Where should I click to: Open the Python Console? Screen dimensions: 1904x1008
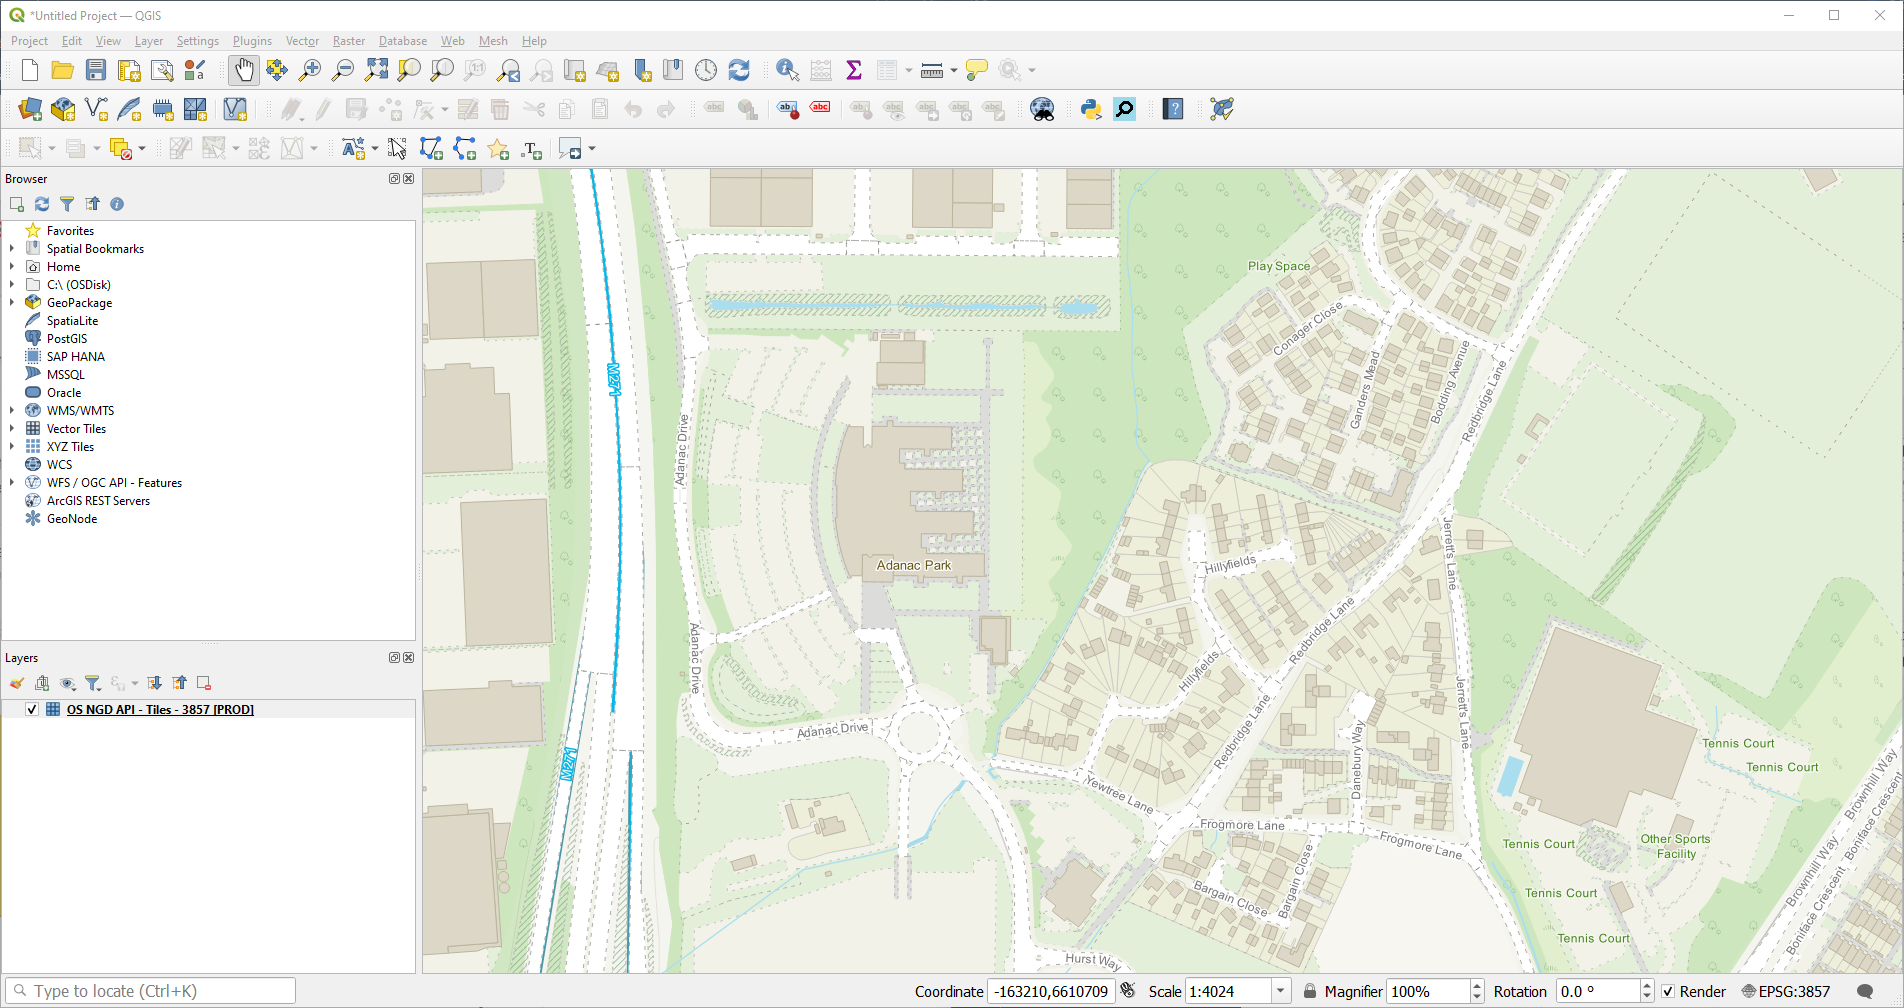[1089, 109]
